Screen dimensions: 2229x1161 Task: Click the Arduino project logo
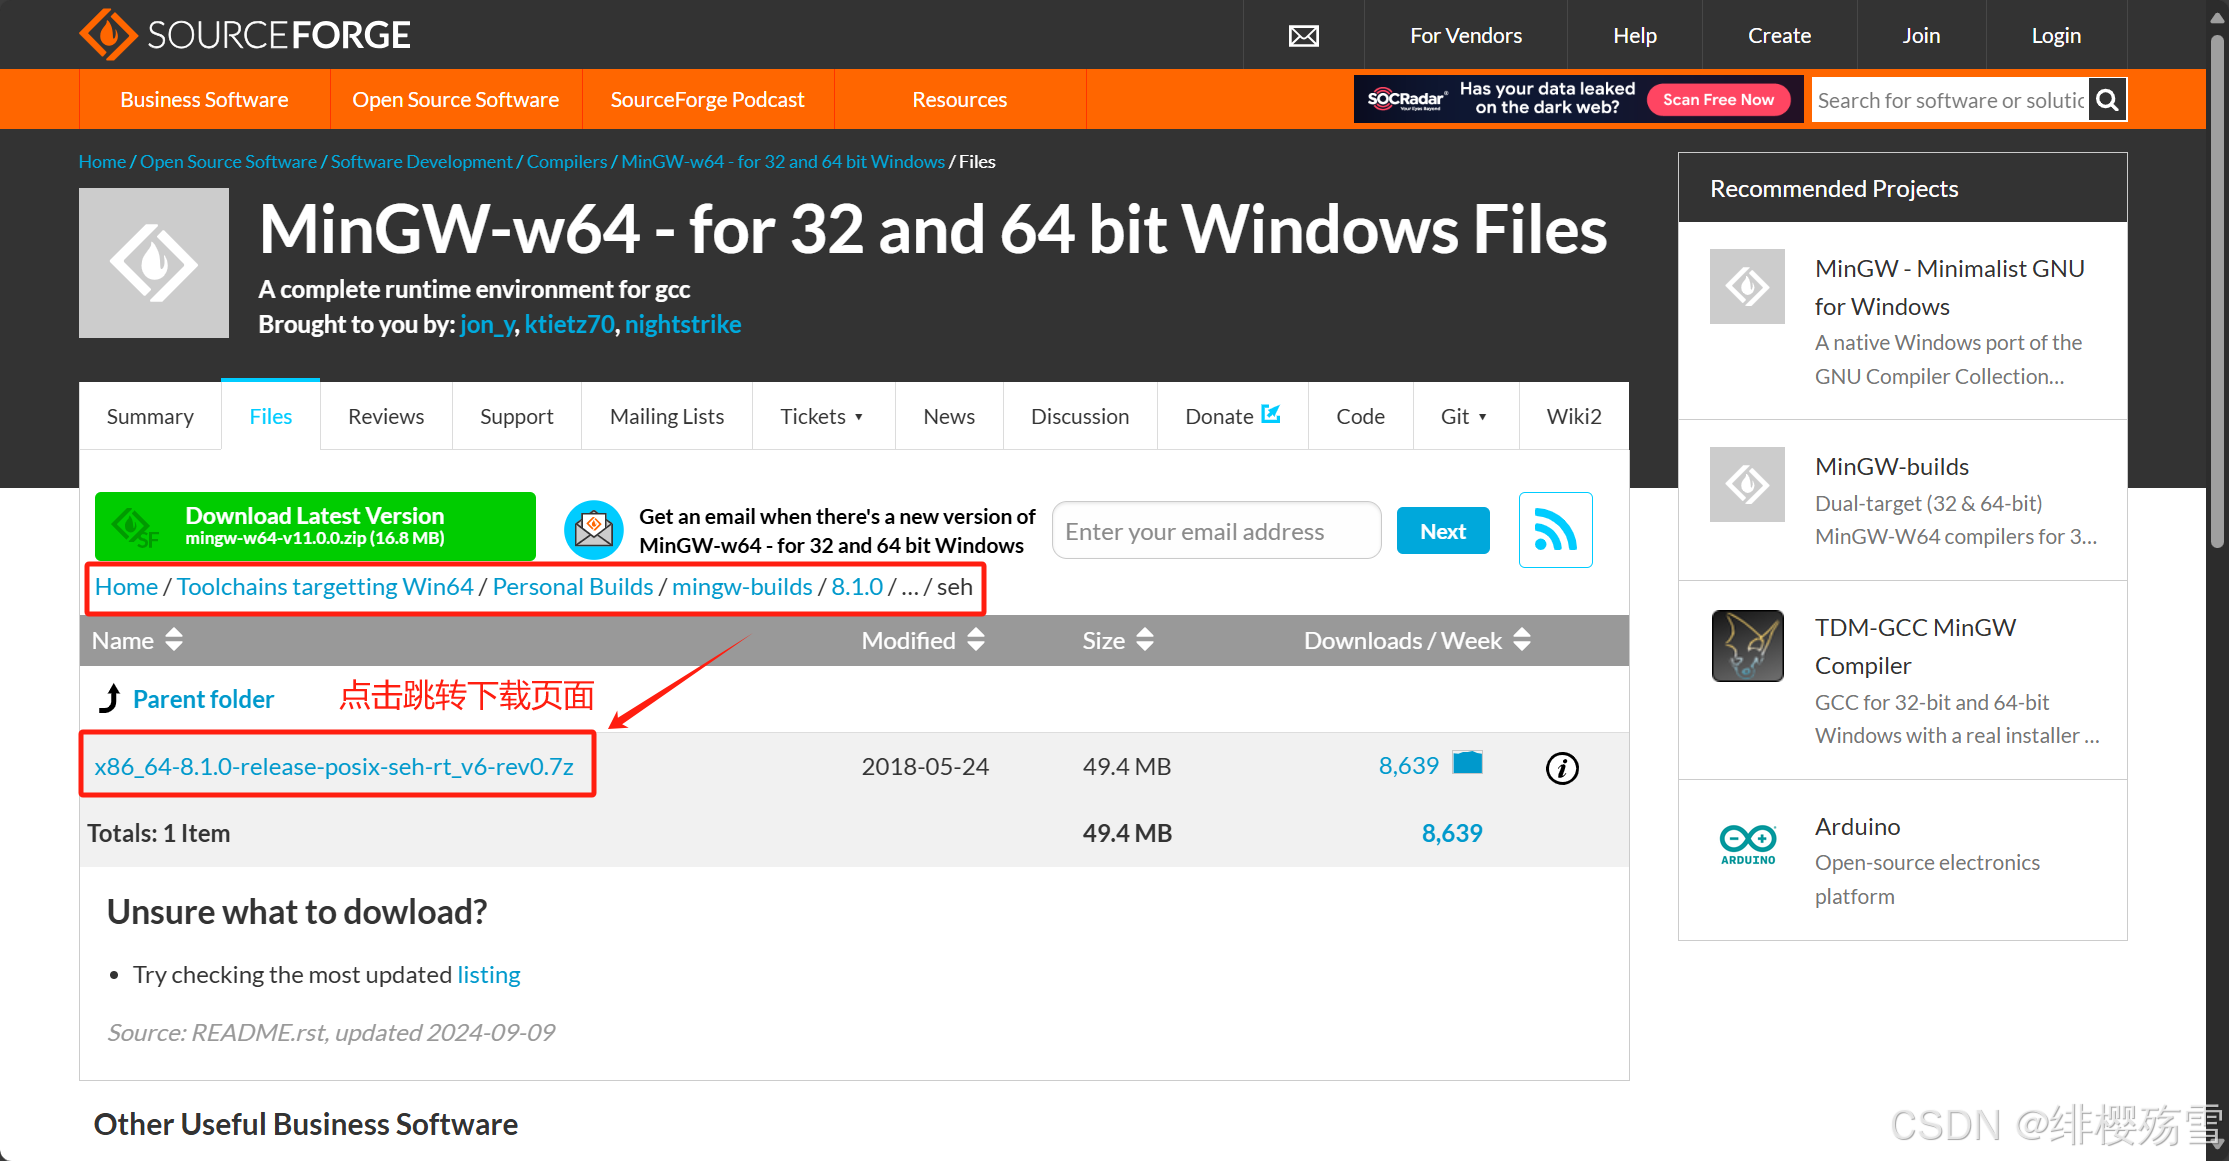1747,843
